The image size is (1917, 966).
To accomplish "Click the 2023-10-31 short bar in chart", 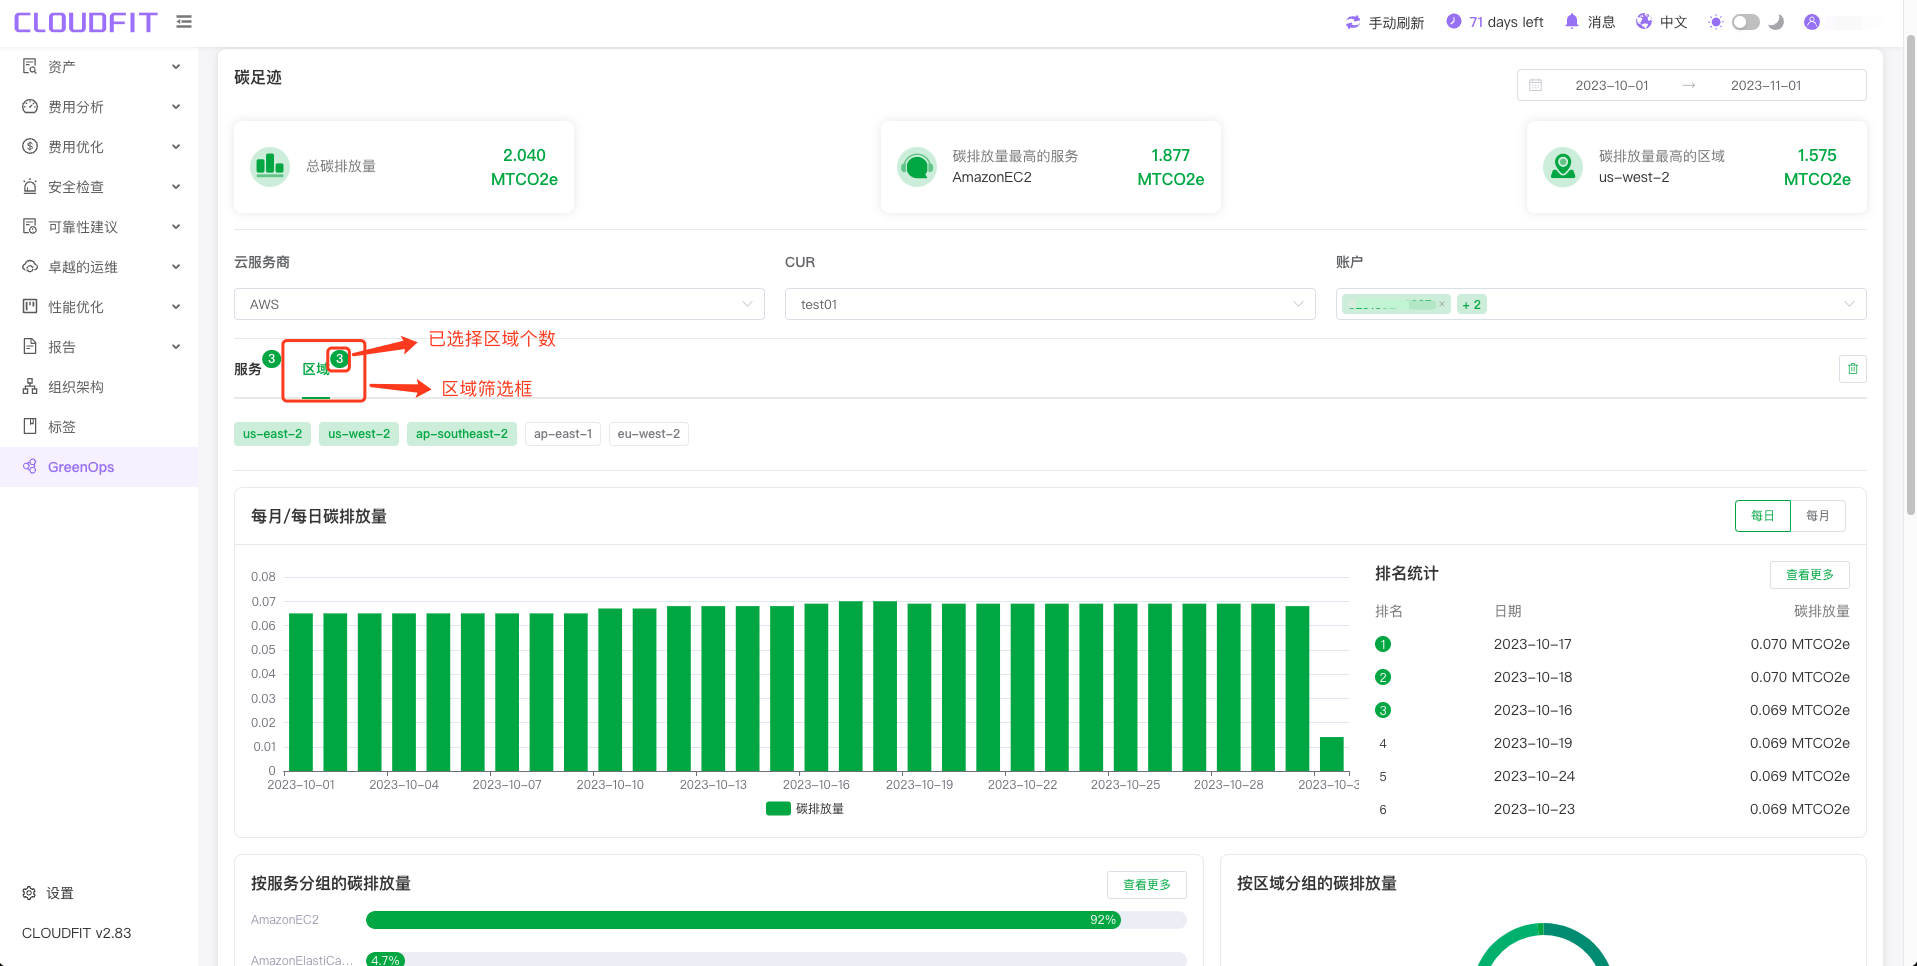I will coord(1332,754).
